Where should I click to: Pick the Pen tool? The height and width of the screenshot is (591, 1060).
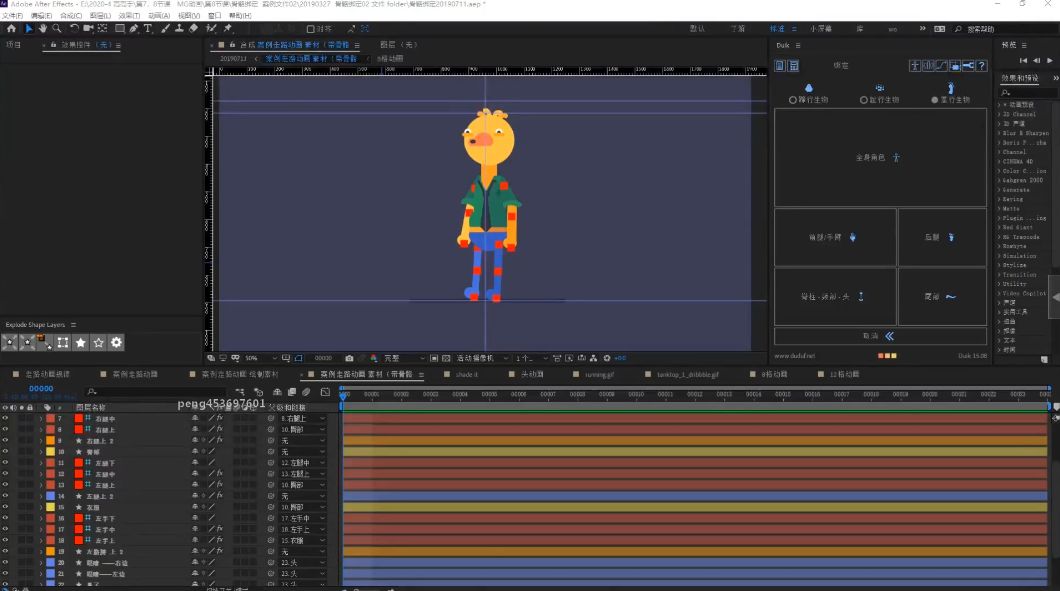point(134,29)
